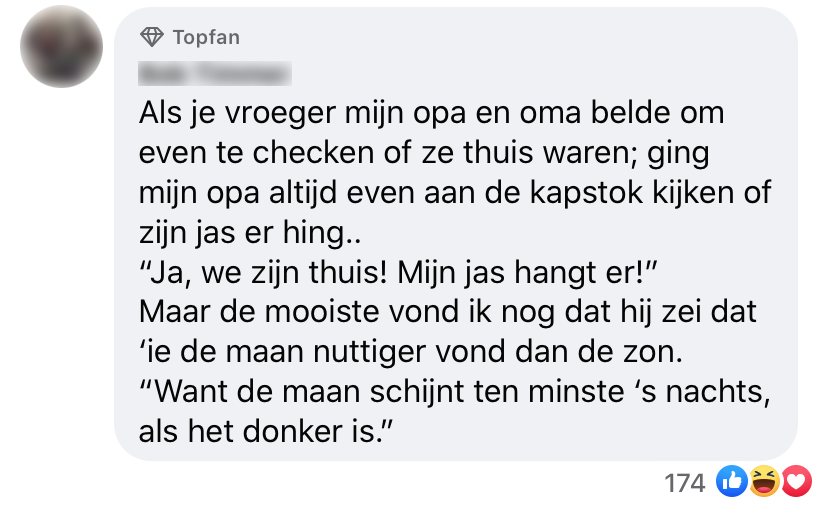The height and width of the screenshot is (505, 826).
Task: Click the line about "maan nuttiger vond"
Action: pos(411,352)
